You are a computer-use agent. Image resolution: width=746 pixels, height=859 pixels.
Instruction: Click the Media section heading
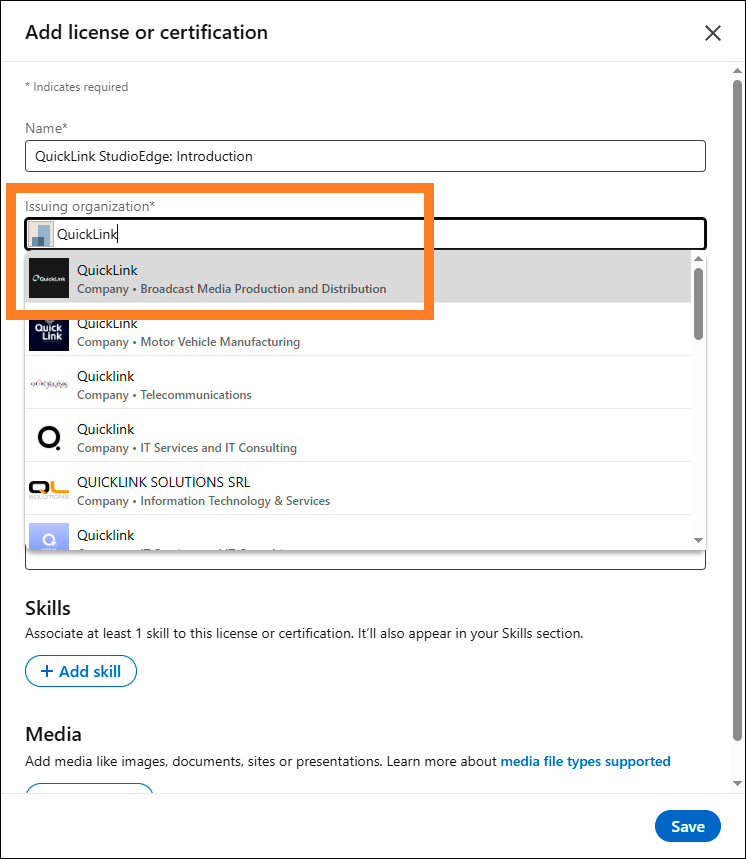click(53, 734)
